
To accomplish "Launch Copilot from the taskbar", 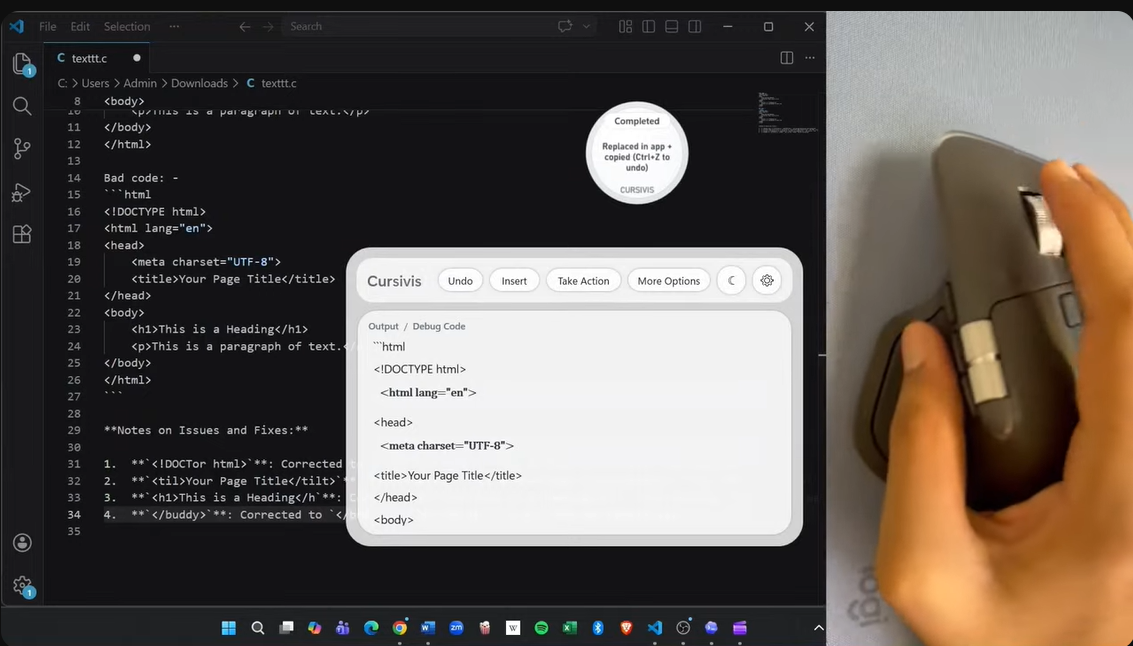I will (x=314, y=628).
